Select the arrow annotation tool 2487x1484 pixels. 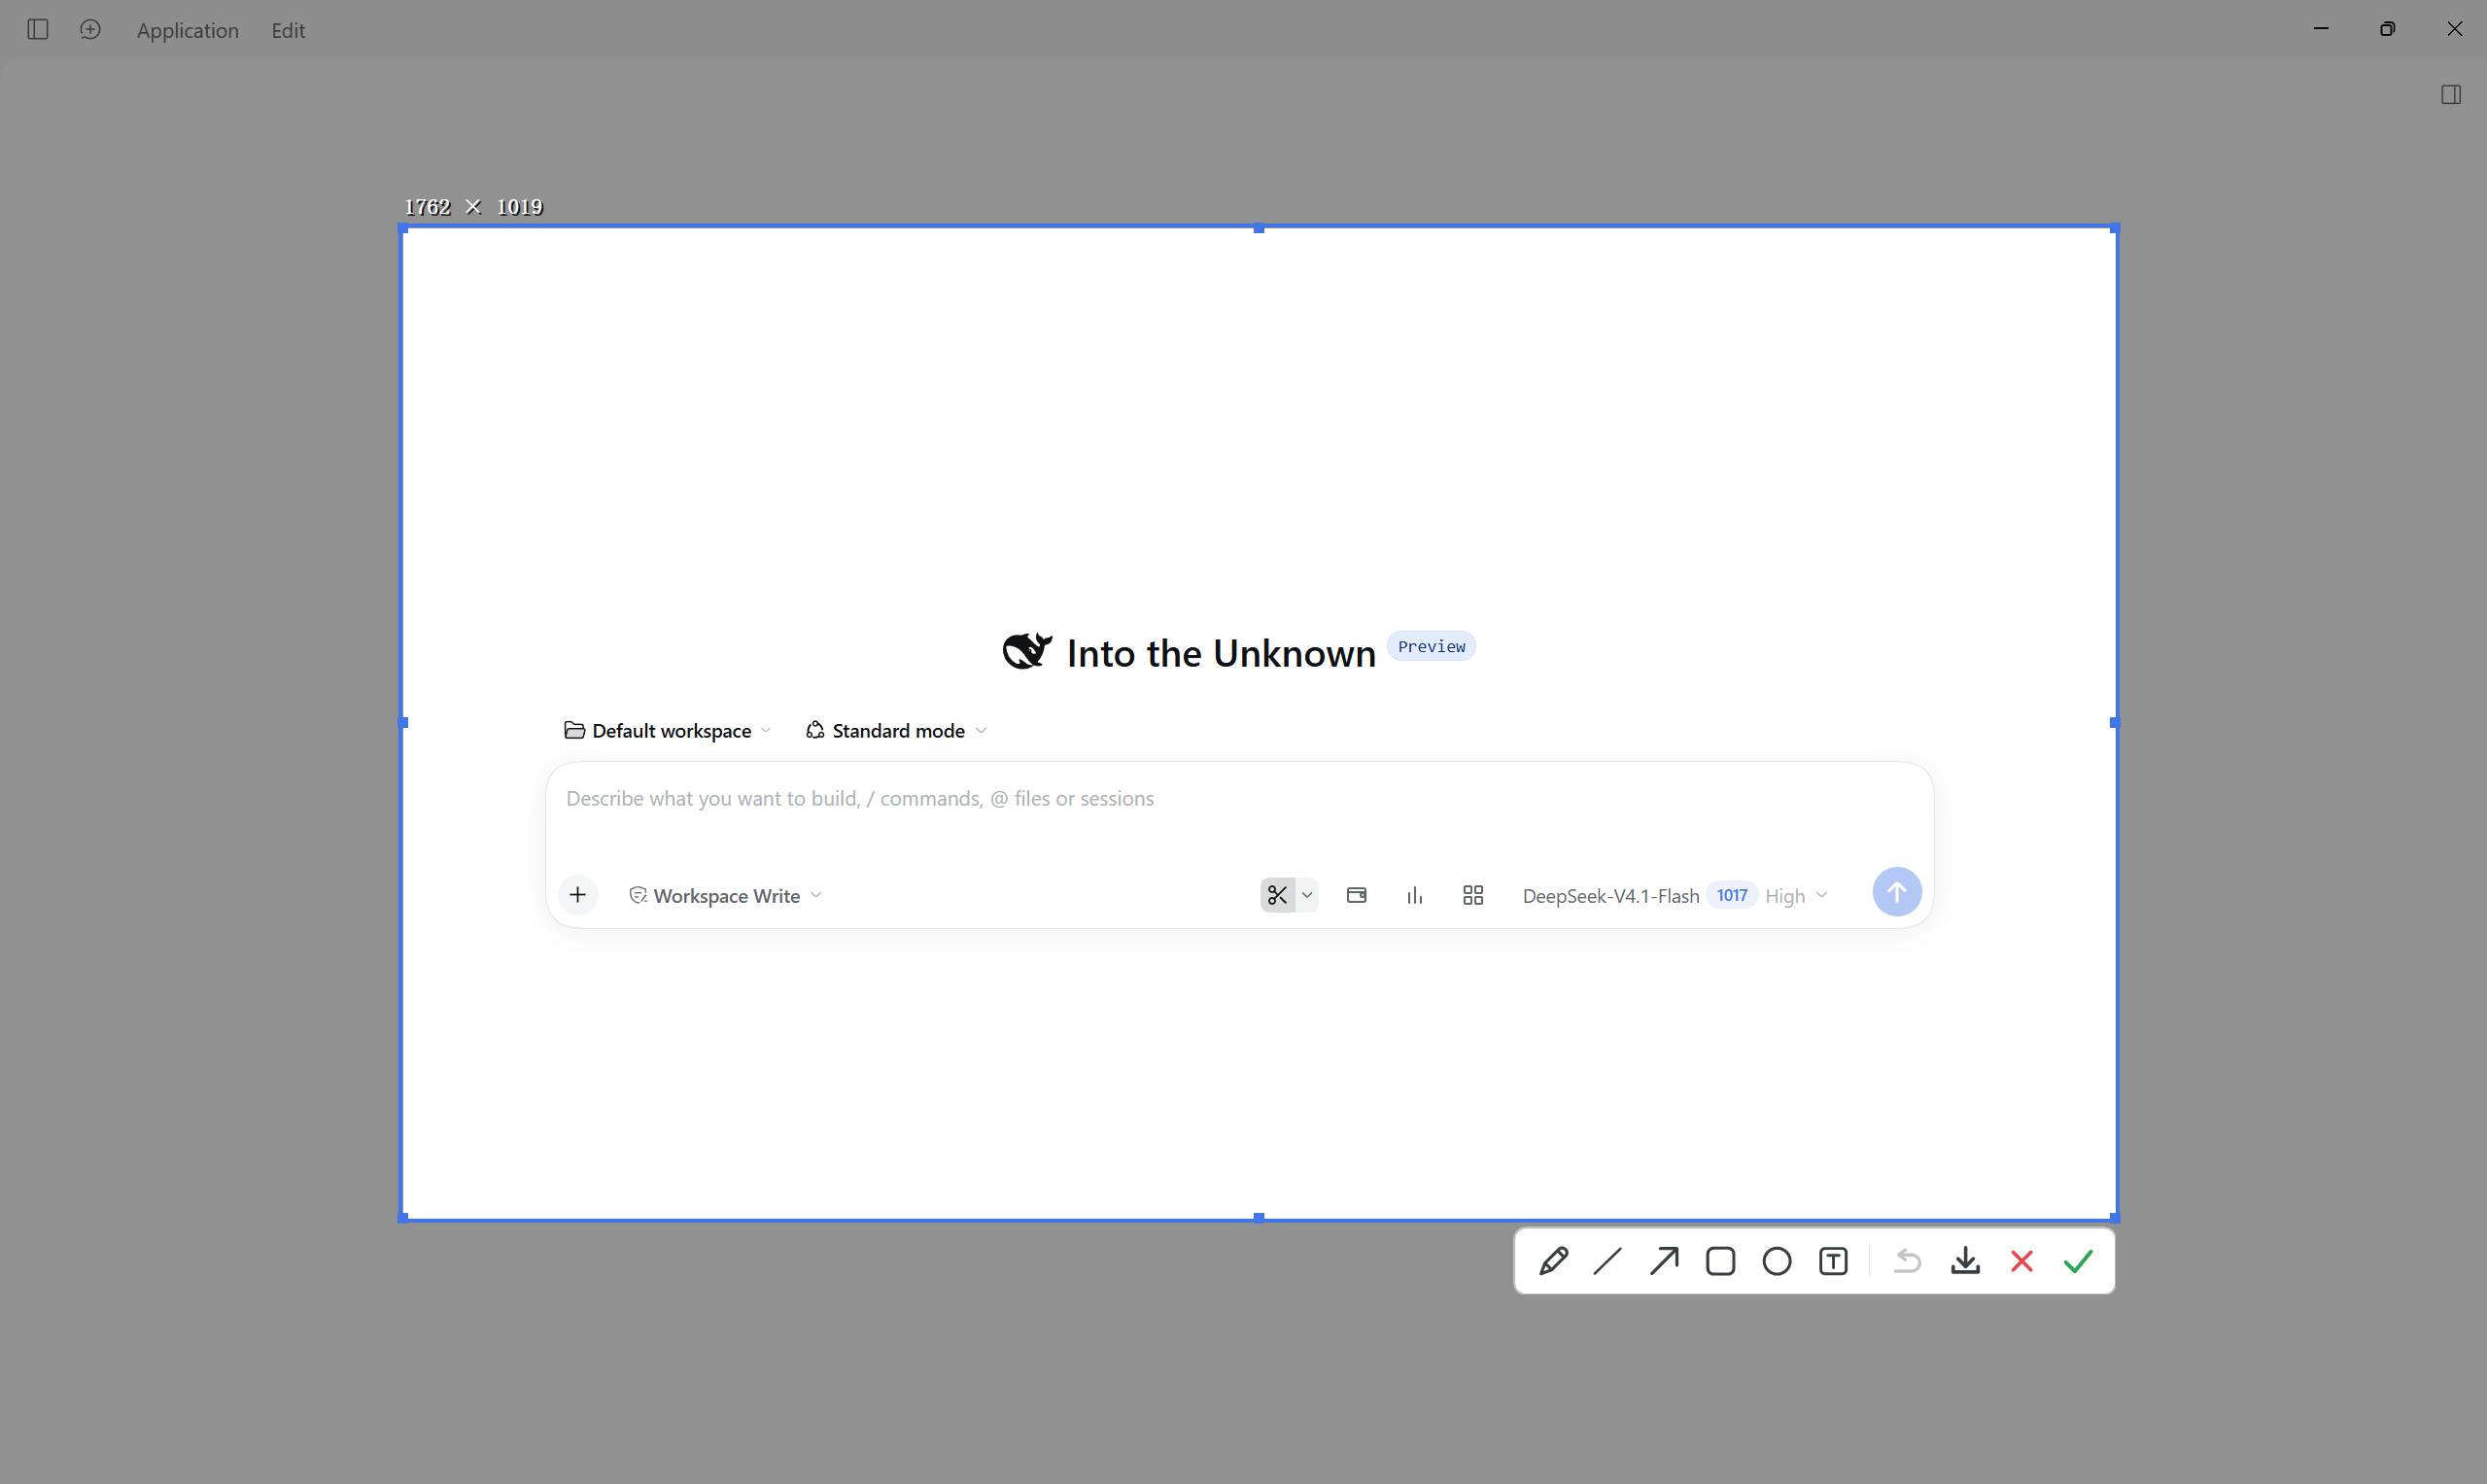click(1664, 1261)
